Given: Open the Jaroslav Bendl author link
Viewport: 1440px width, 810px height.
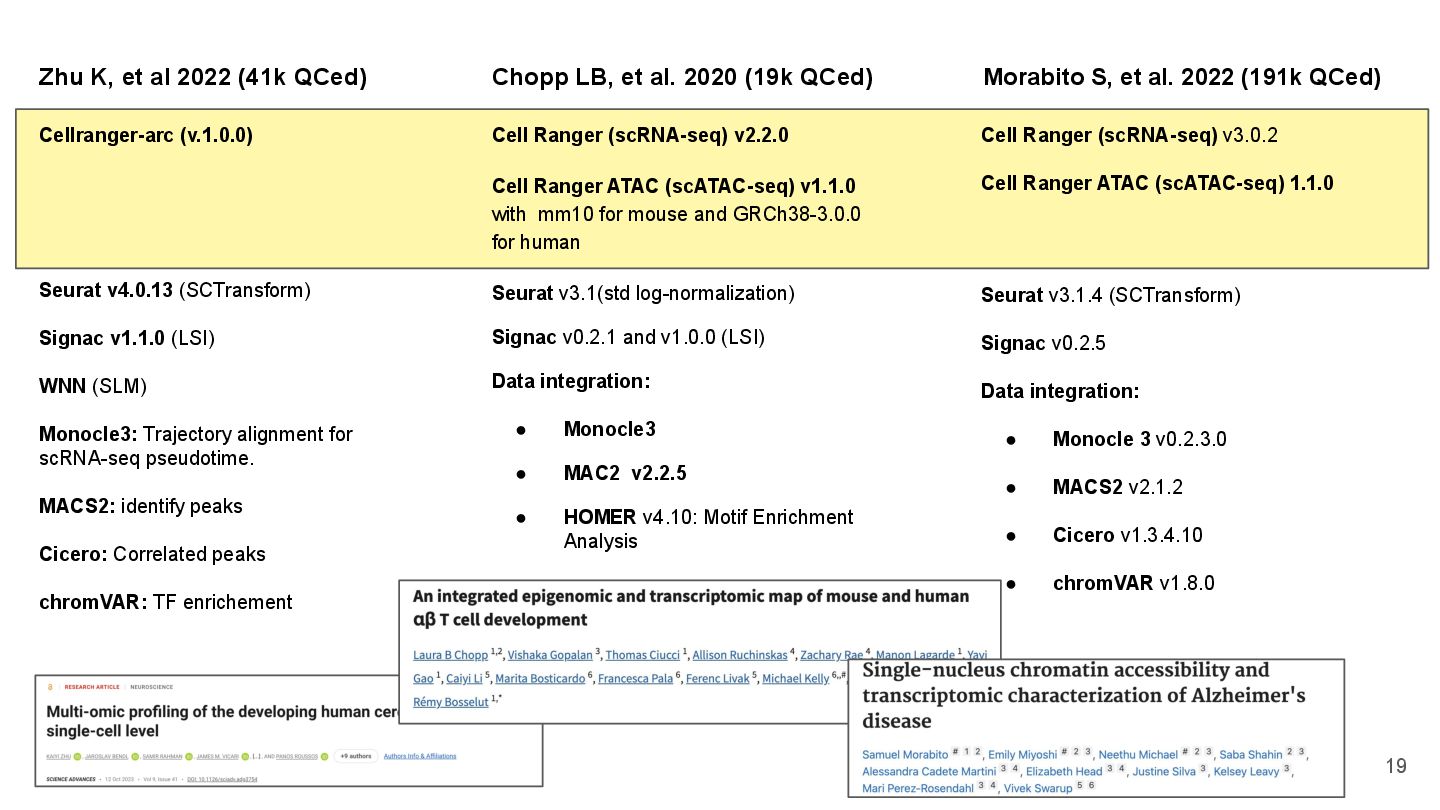Looking at the screenshot, I should (106, 756).
